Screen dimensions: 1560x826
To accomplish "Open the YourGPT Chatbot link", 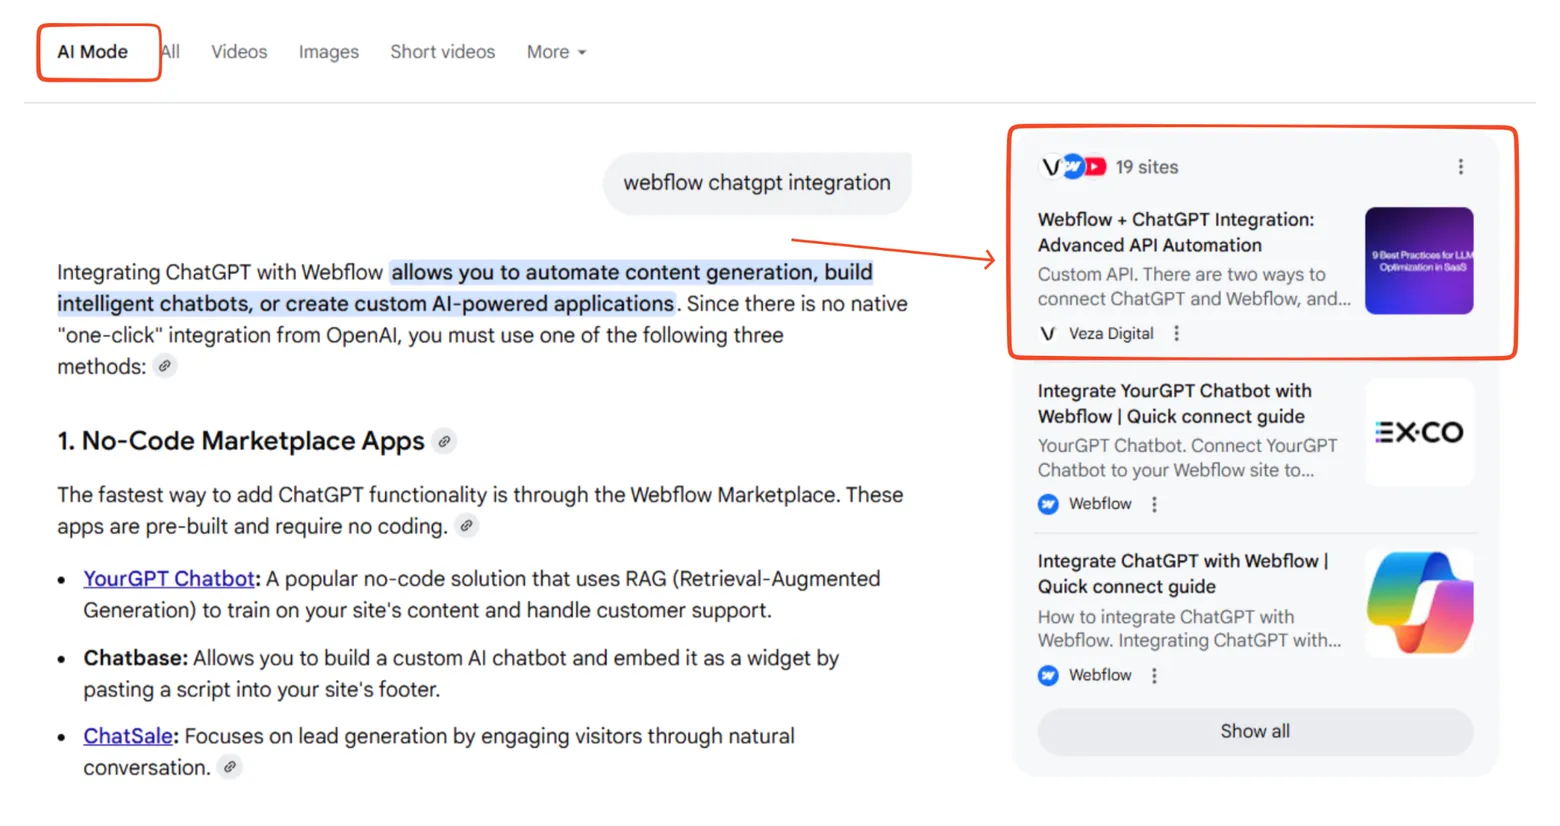I will tap(169, 579).
